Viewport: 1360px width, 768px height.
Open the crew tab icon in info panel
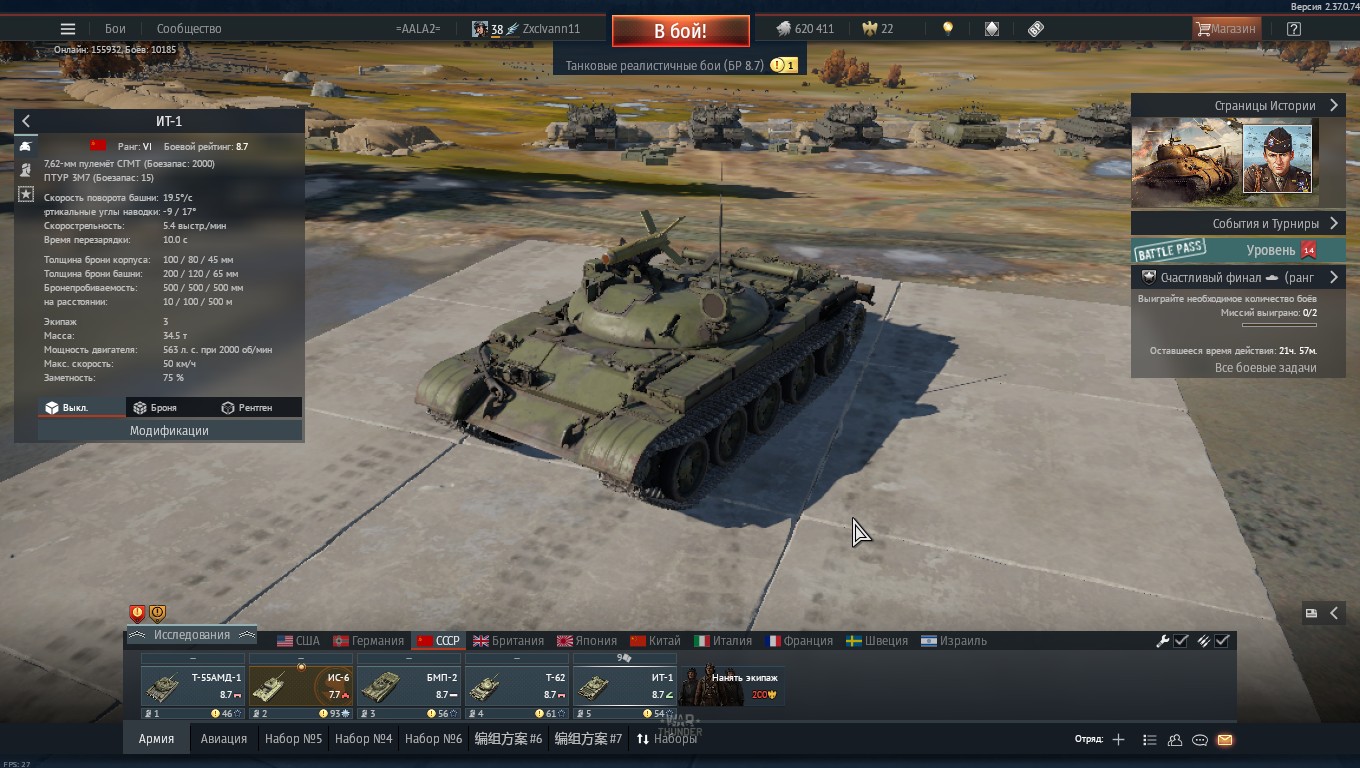[x=26, y=170]
